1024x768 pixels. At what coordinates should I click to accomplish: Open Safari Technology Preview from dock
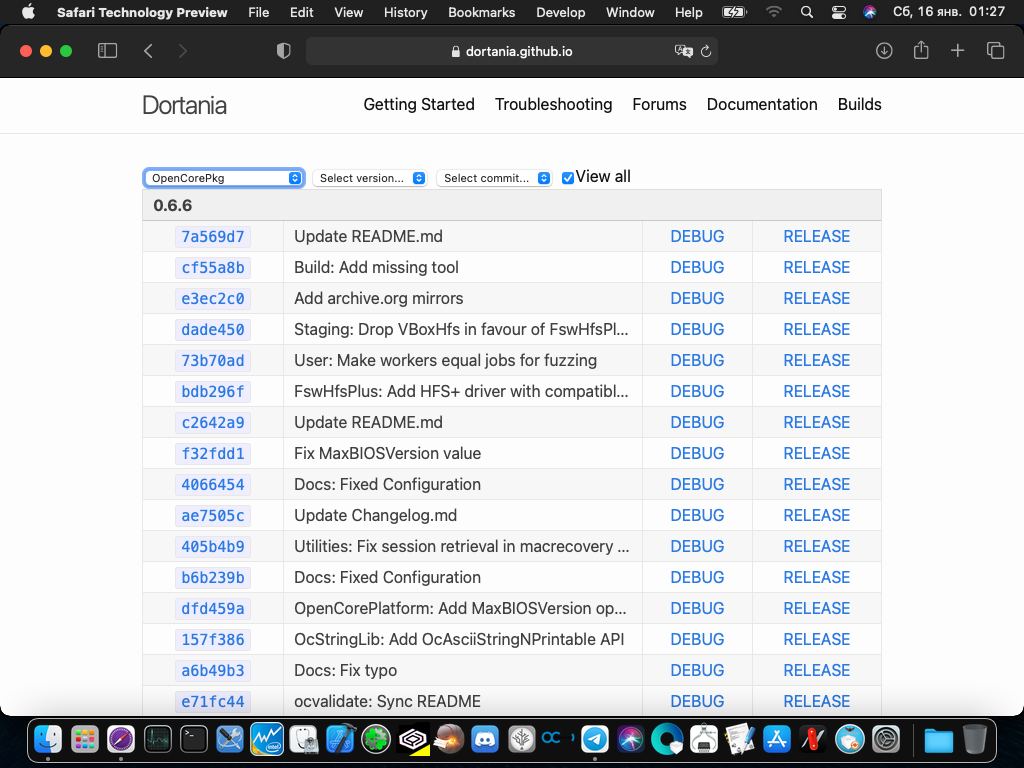(x=121, y=739)
